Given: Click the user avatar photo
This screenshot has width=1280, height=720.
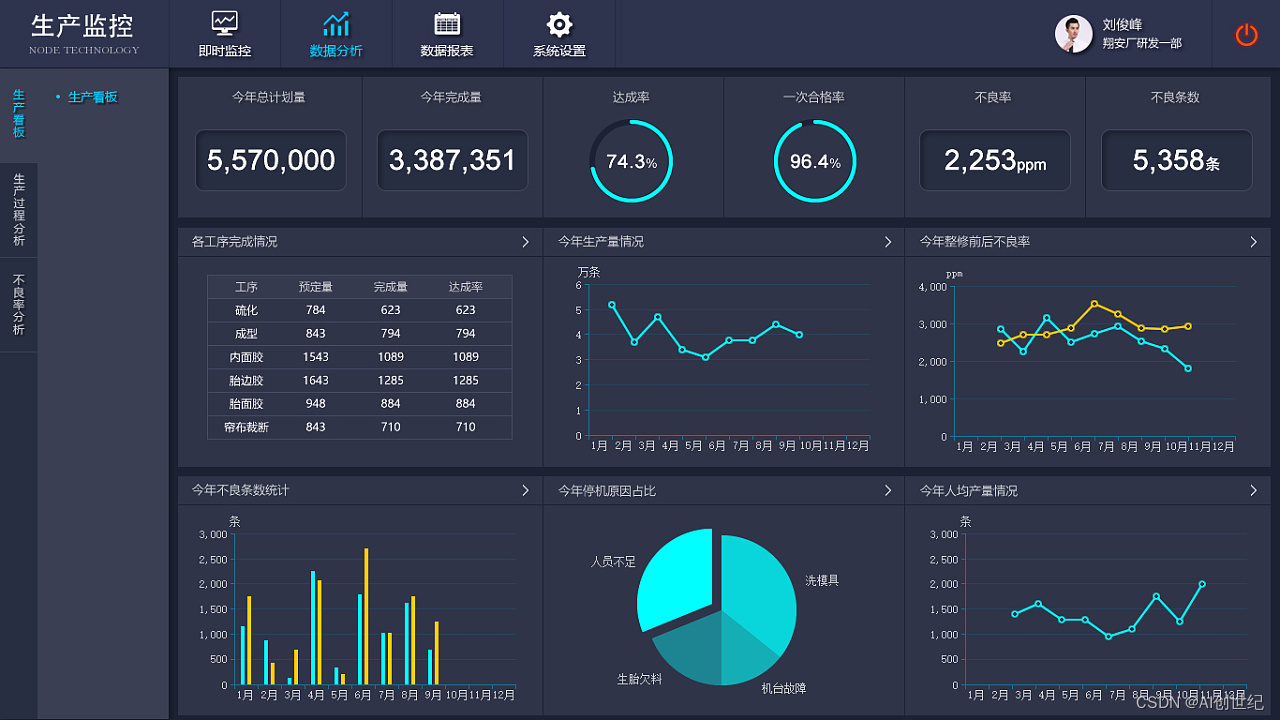Looking at the screenshot, I should (1073, 34).
